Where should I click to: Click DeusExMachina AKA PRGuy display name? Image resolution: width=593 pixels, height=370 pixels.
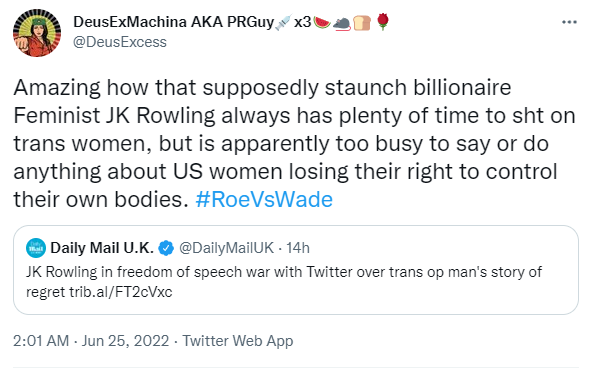[174, 22]
